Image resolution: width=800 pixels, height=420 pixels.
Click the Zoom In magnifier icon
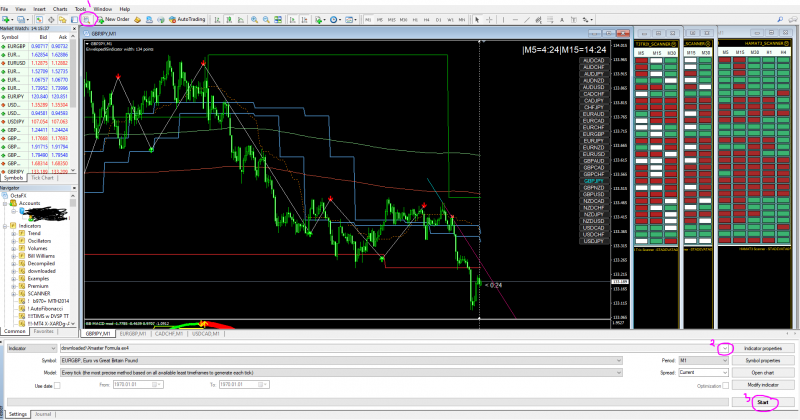pyautogui.click(x=254, y=19)
